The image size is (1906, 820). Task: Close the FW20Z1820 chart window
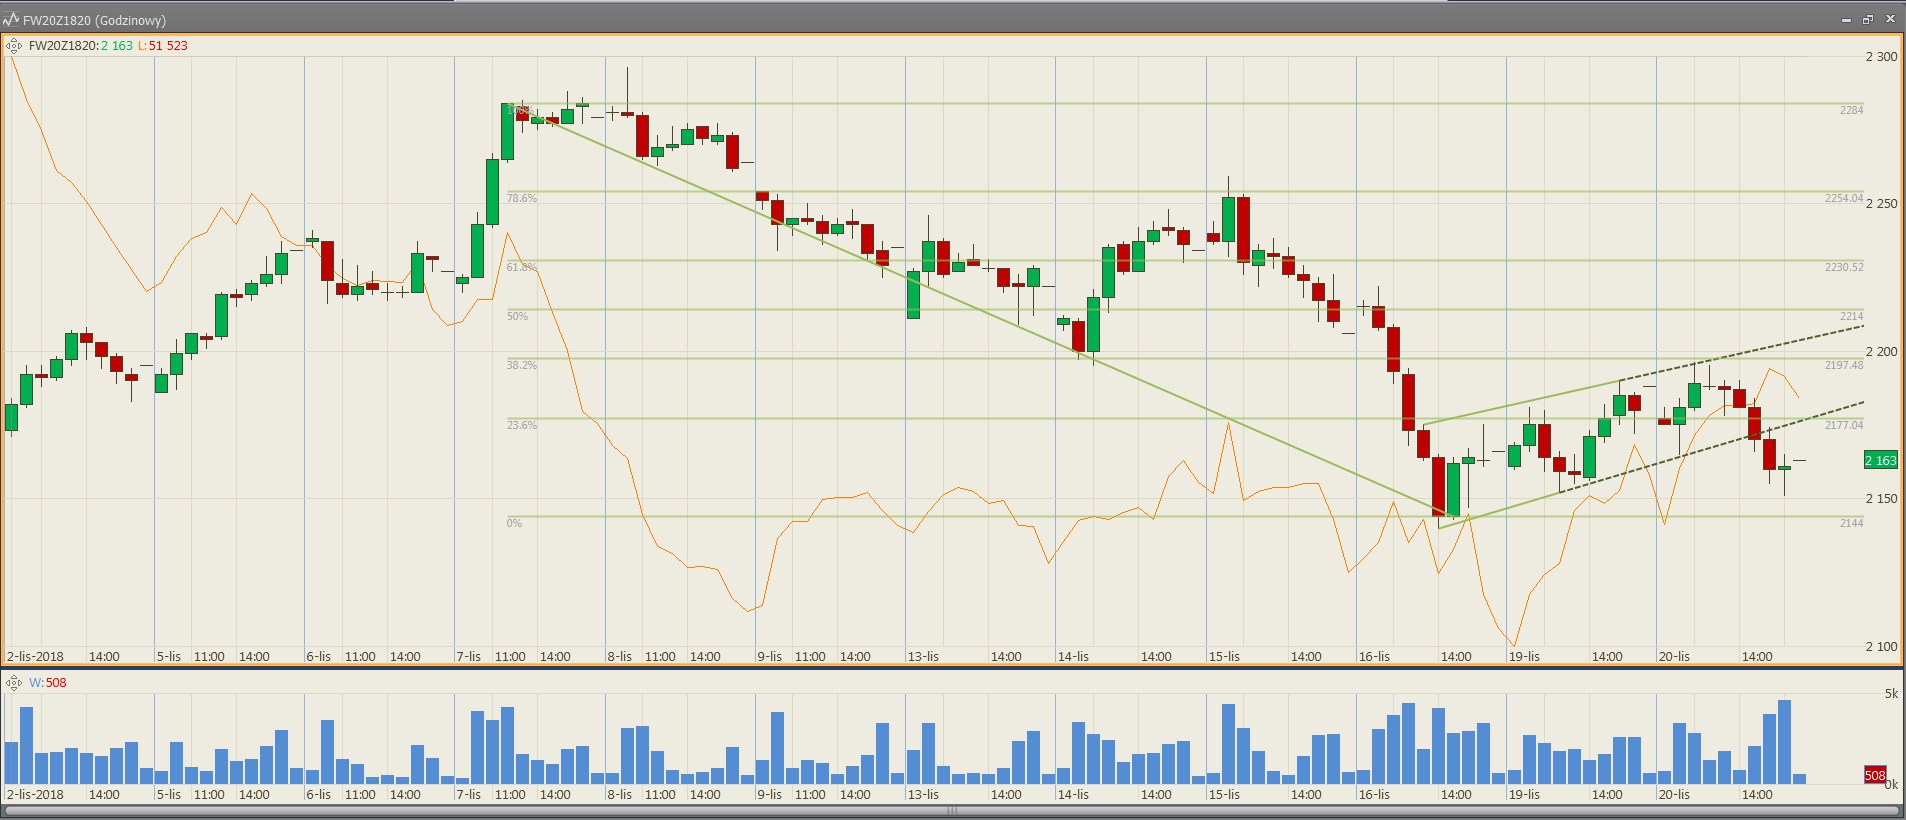1890,19
